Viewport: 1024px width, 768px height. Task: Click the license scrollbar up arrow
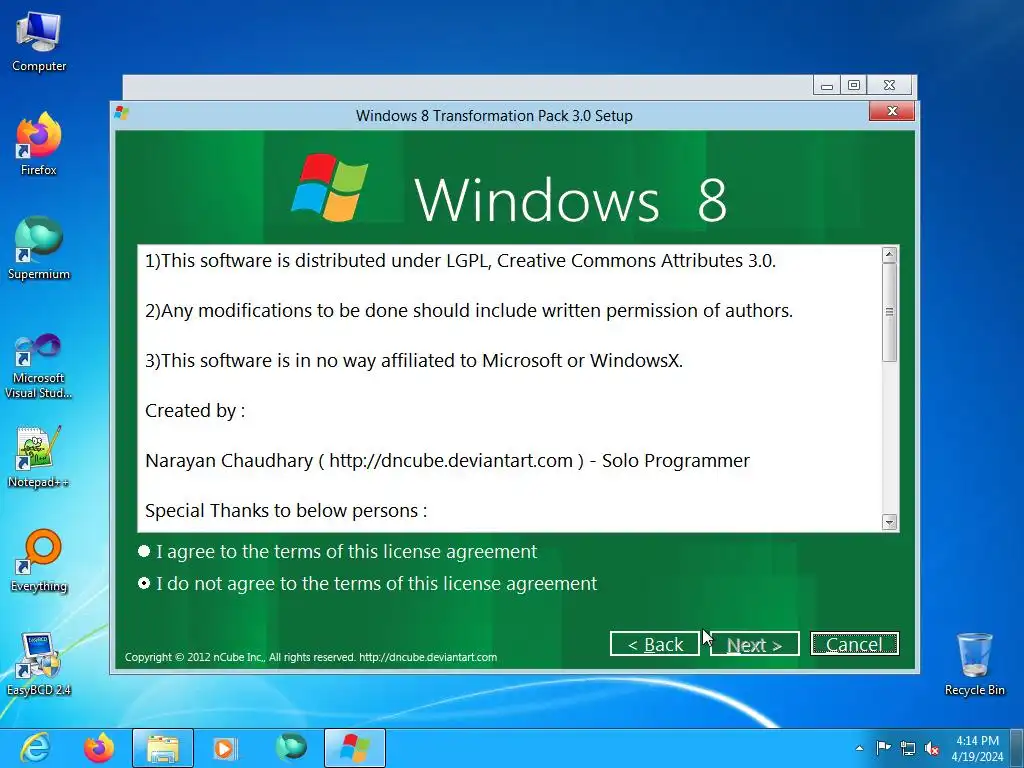tap(889, 255)
